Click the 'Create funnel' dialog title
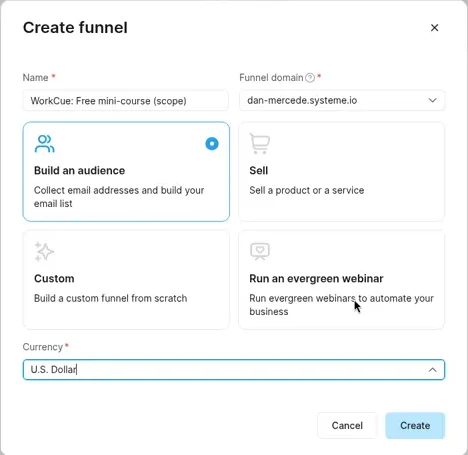This screenshot has height=455, width=468. (x=75, y=27)
